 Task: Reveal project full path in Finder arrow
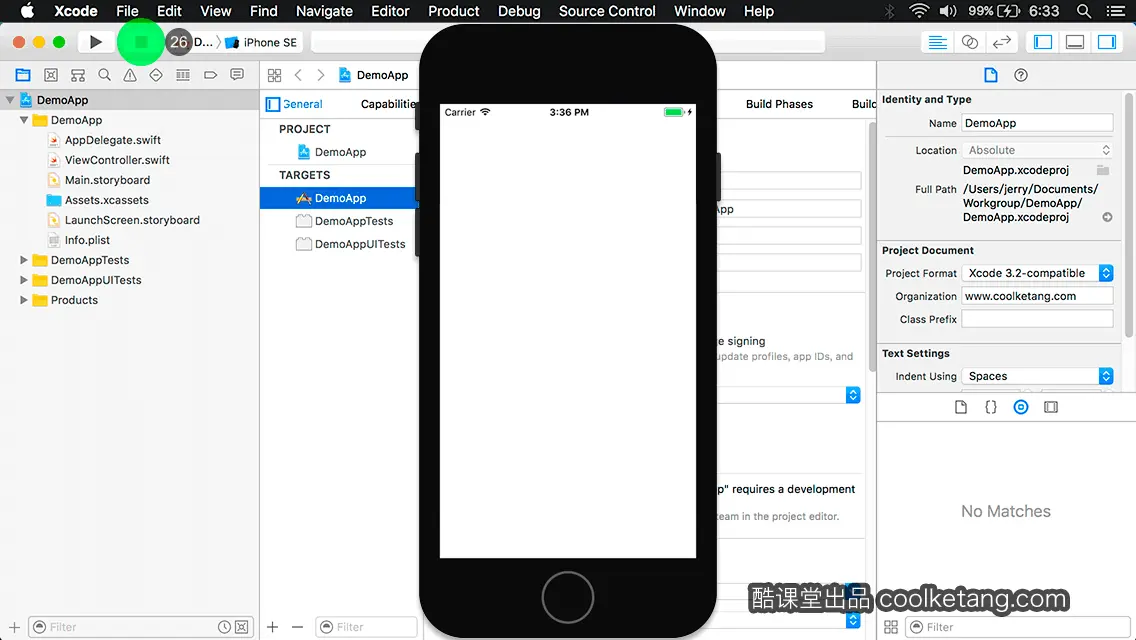pos(1107,217)
